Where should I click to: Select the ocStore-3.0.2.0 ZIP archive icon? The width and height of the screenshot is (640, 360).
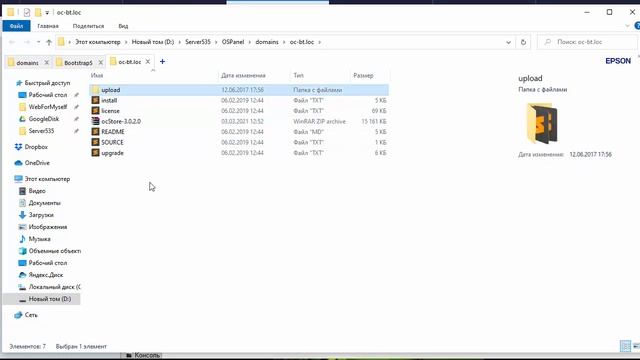click(95, 121)
